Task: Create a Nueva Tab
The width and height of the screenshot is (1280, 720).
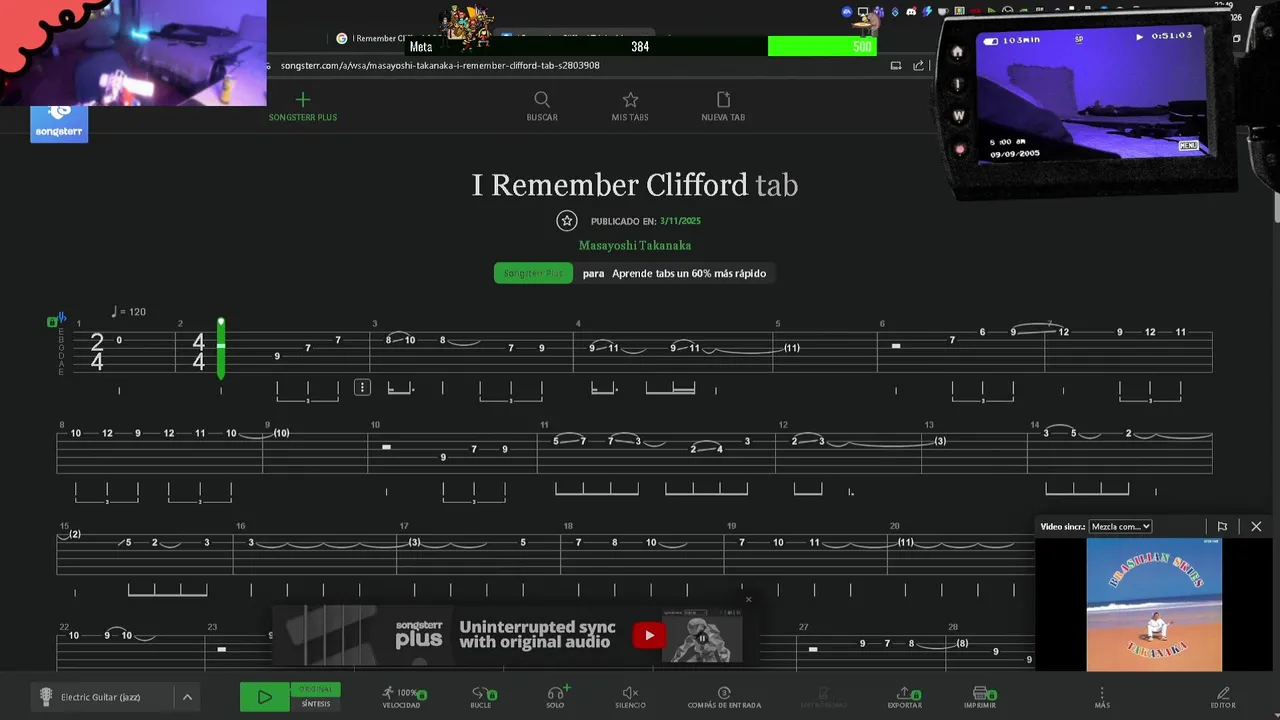Action: [723, 107]
